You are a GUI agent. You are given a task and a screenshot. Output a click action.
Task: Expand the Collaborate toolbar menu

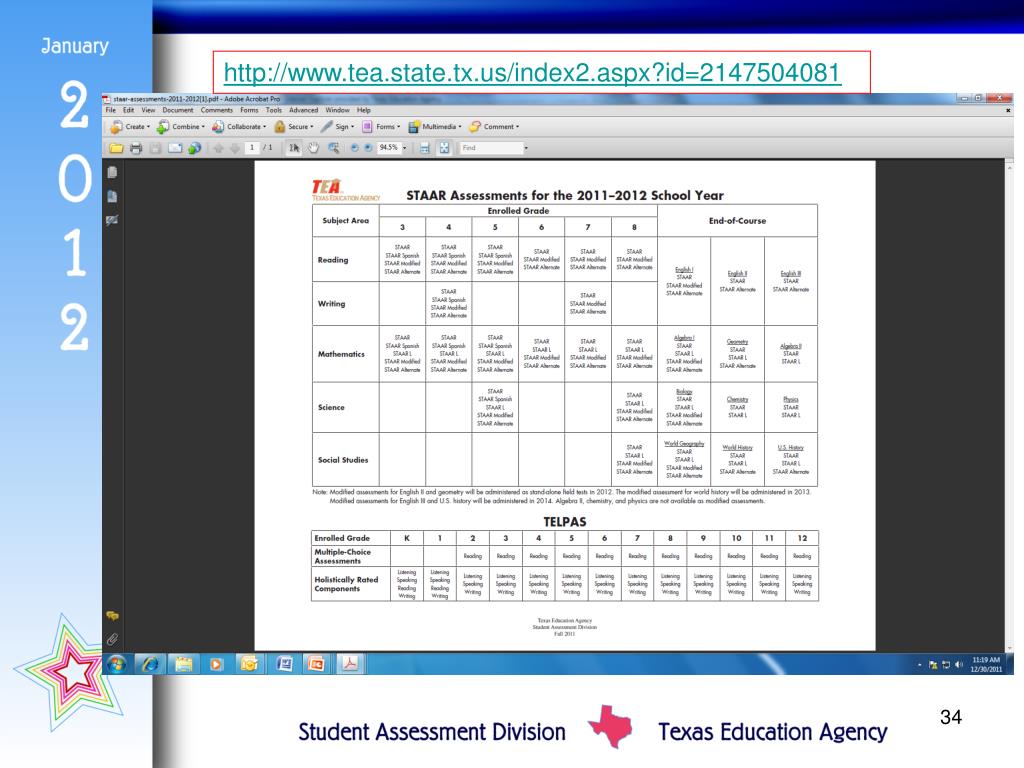pyautogui.click(x=238, y=127)
